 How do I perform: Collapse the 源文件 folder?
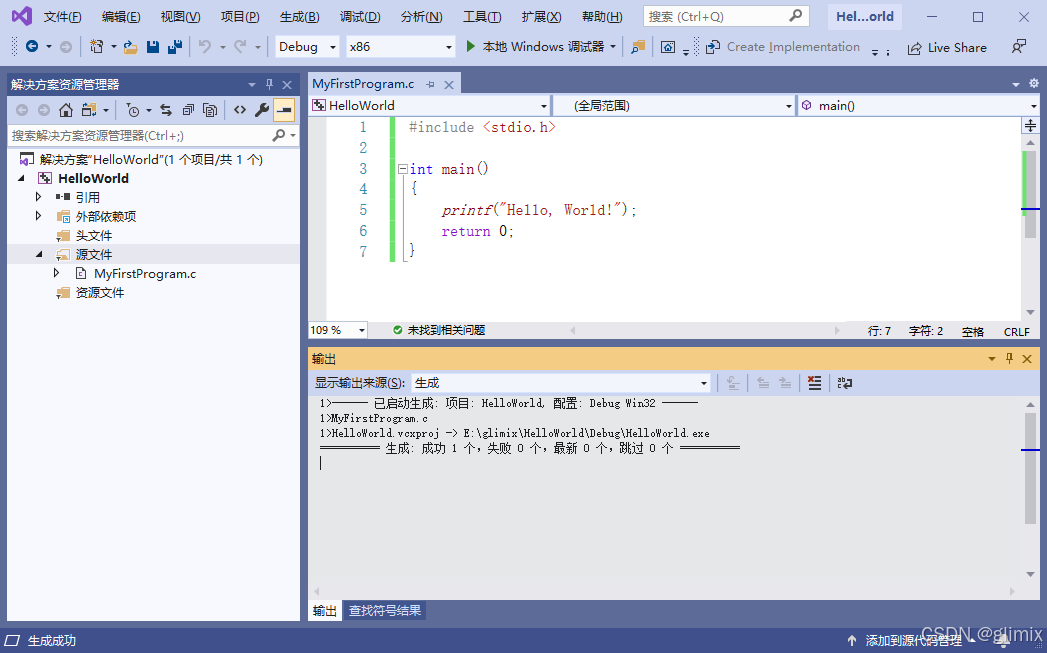point(39,254)
